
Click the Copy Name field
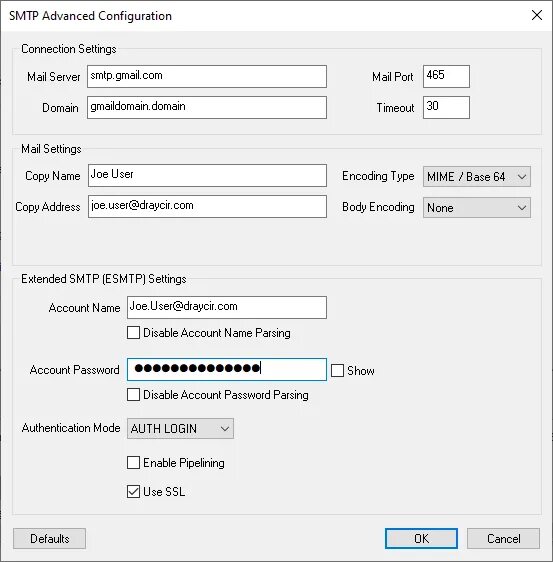coord(207,176)
